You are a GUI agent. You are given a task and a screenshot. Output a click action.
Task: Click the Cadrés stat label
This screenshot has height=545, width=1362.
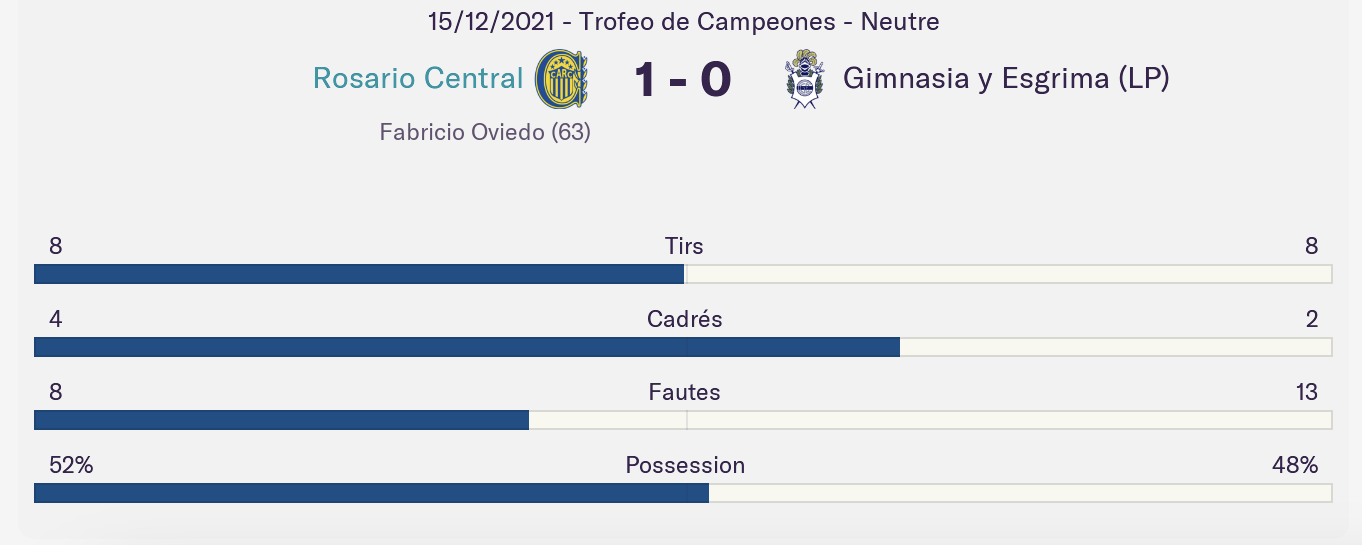click(684, 319)
